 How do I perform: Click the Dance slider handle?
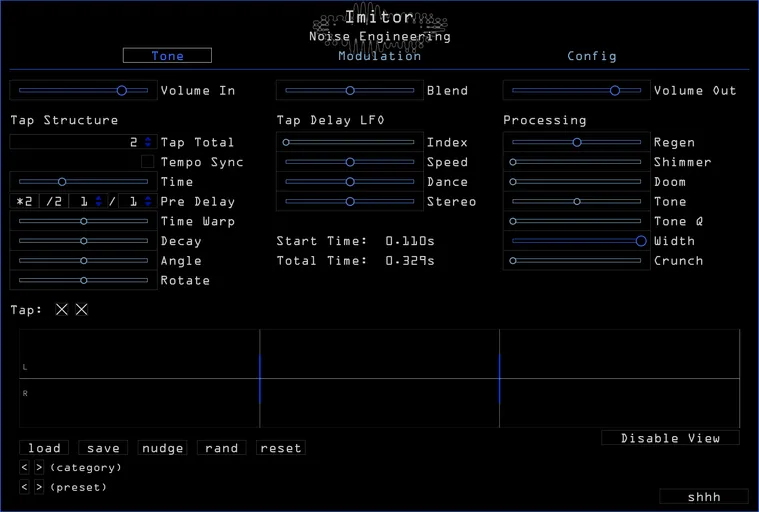[350, 182]
